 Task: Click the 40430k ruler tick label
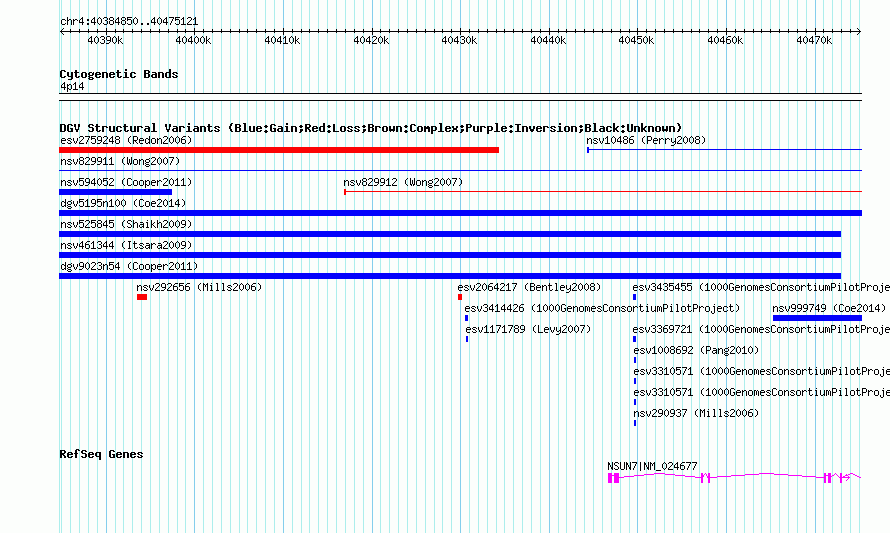click(459, 40)
